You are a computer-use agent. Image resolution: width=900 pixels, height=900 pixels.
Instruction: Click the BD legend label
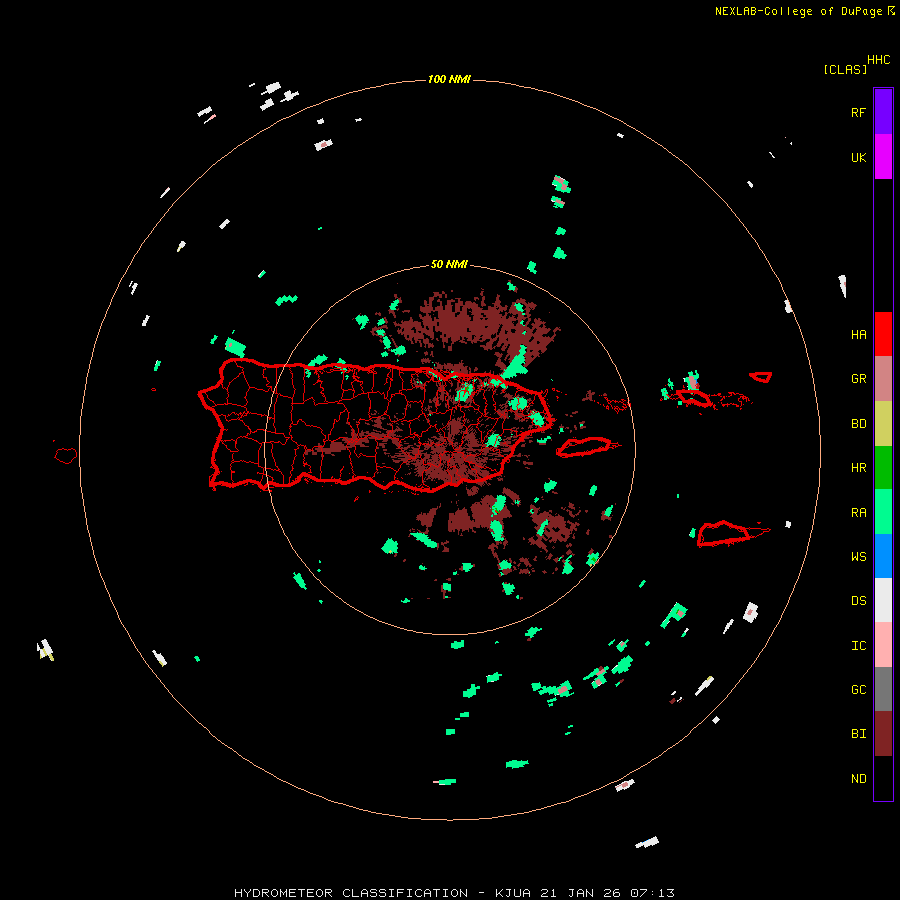coord(858,424)
